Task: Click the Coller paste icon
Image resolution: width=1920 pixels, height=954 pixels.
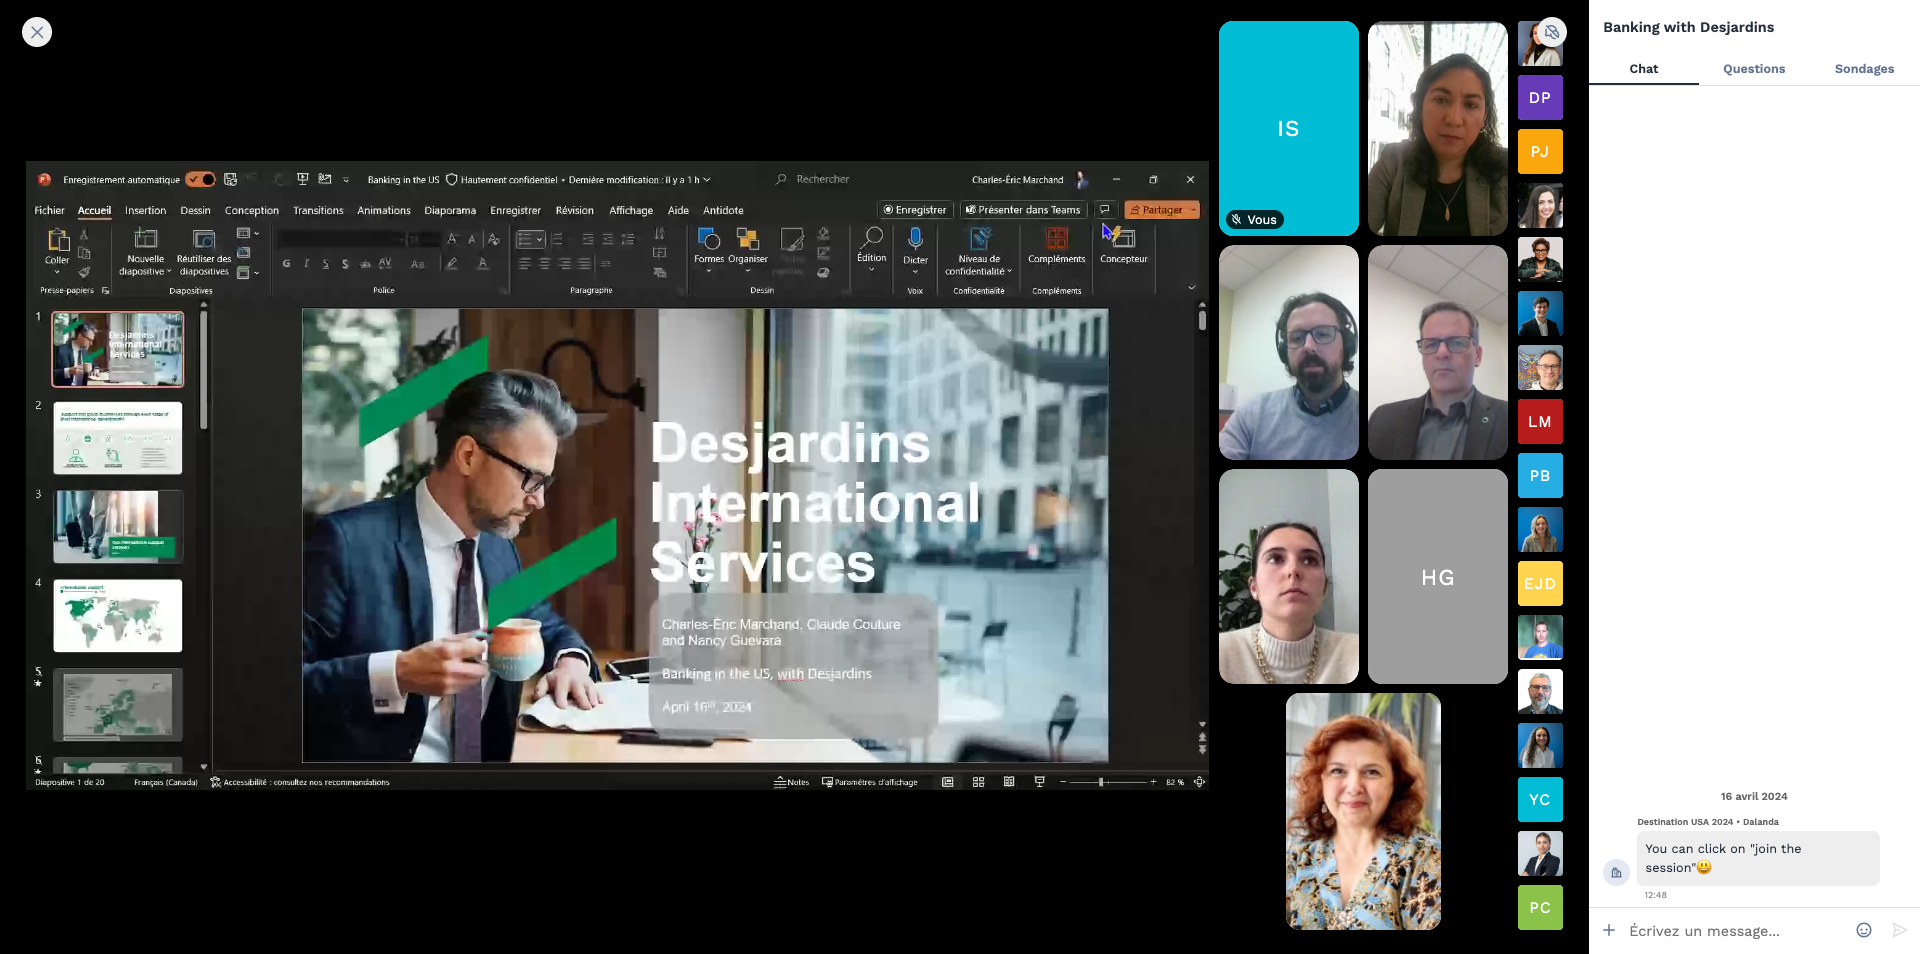Action: 57,240
